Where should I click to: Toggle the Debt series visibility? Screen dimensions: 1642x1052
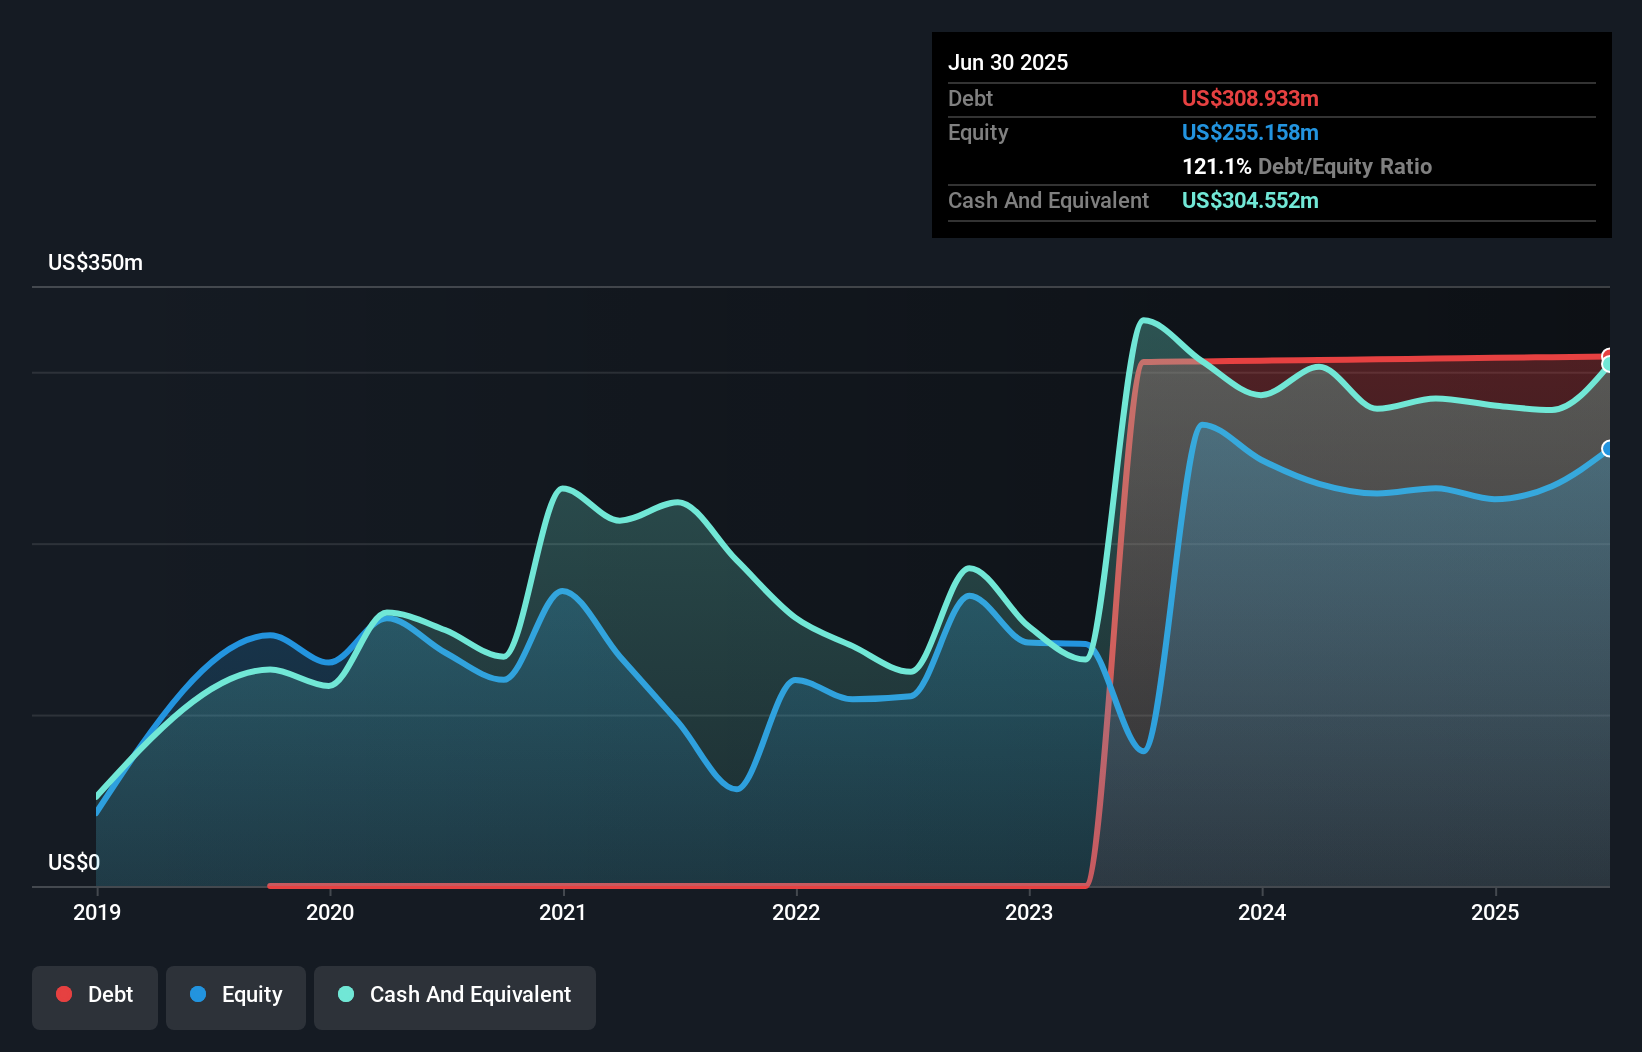pyautogui.click(x=95, y=994)
